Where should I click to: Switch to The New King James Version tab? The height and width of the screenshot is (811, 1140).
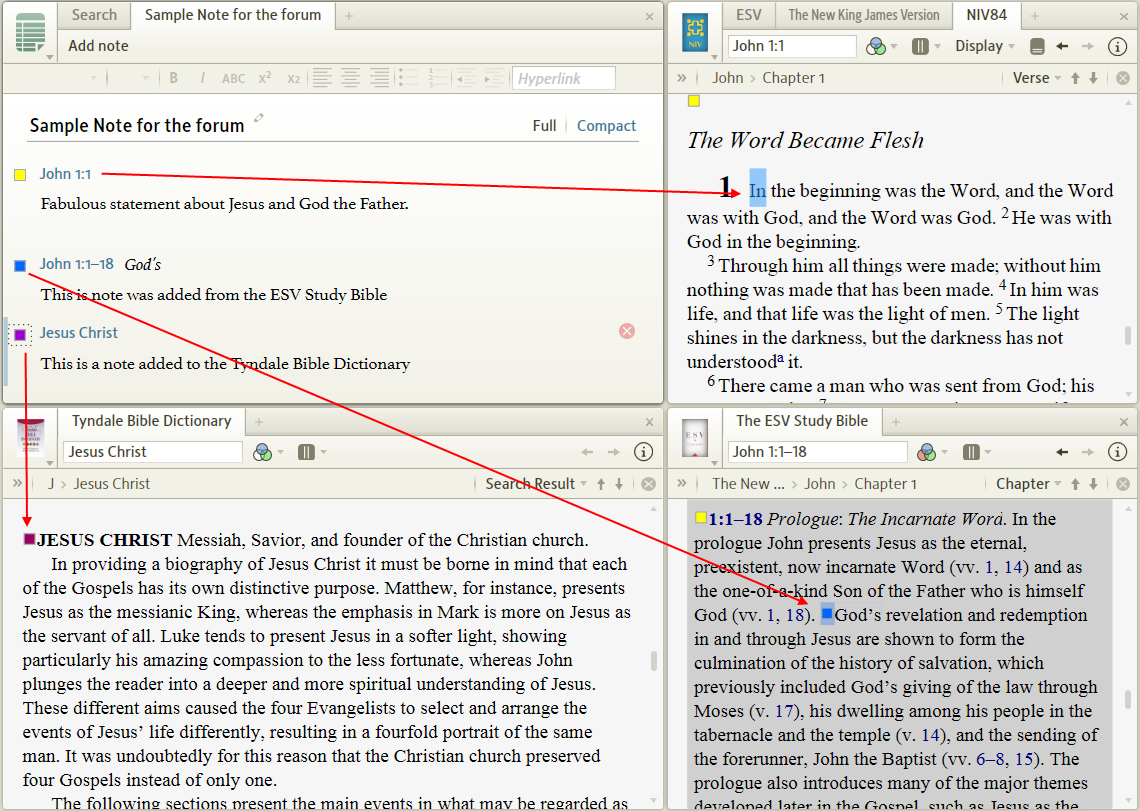[864, 15]
